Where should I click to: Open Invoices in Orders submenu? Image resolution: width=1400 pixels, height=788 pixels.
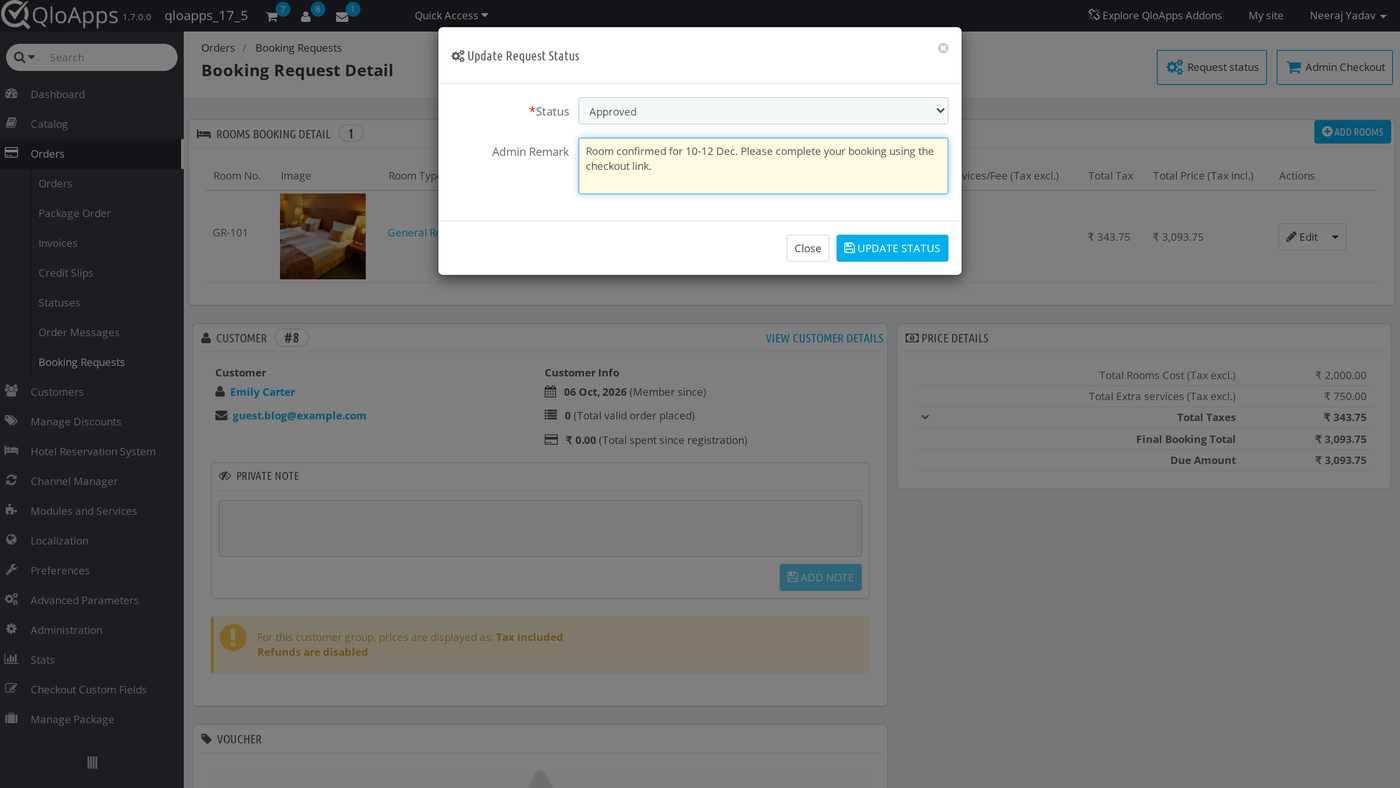[58, 243]
